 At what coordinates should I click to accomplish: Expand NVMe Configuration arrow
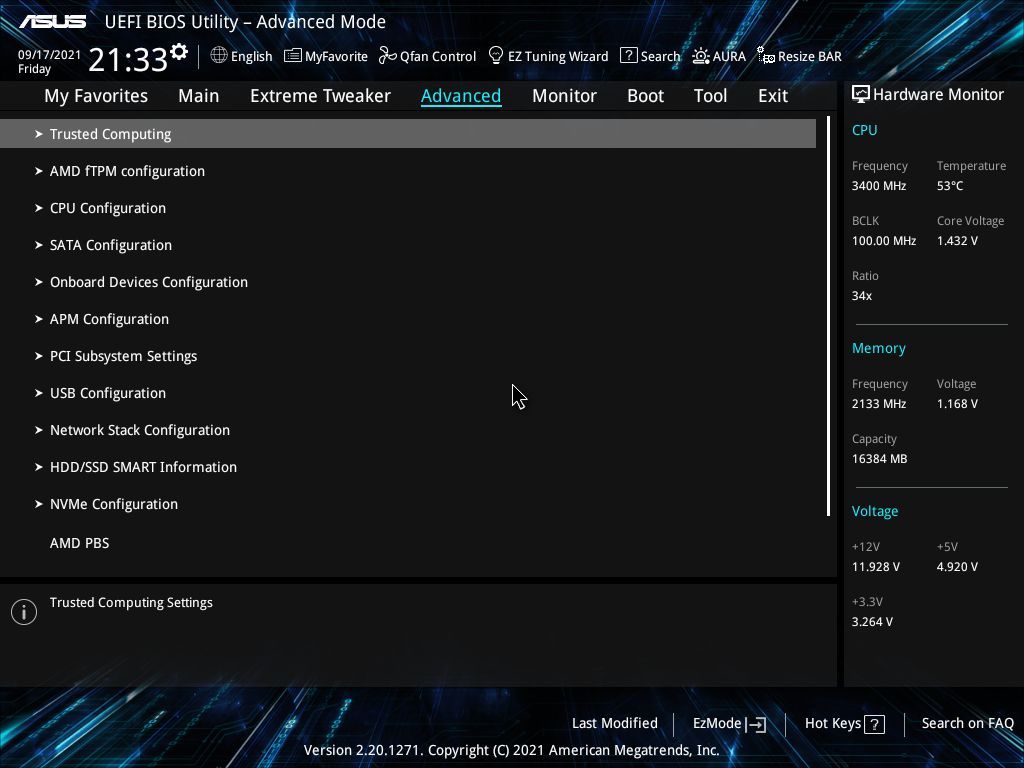pos(39,504)
